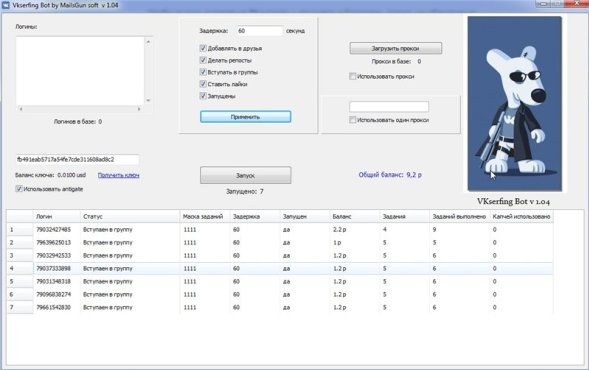This screenshot has width=589, height=370.
Task: Sort table by Статус column header
Action: point(130,216)
